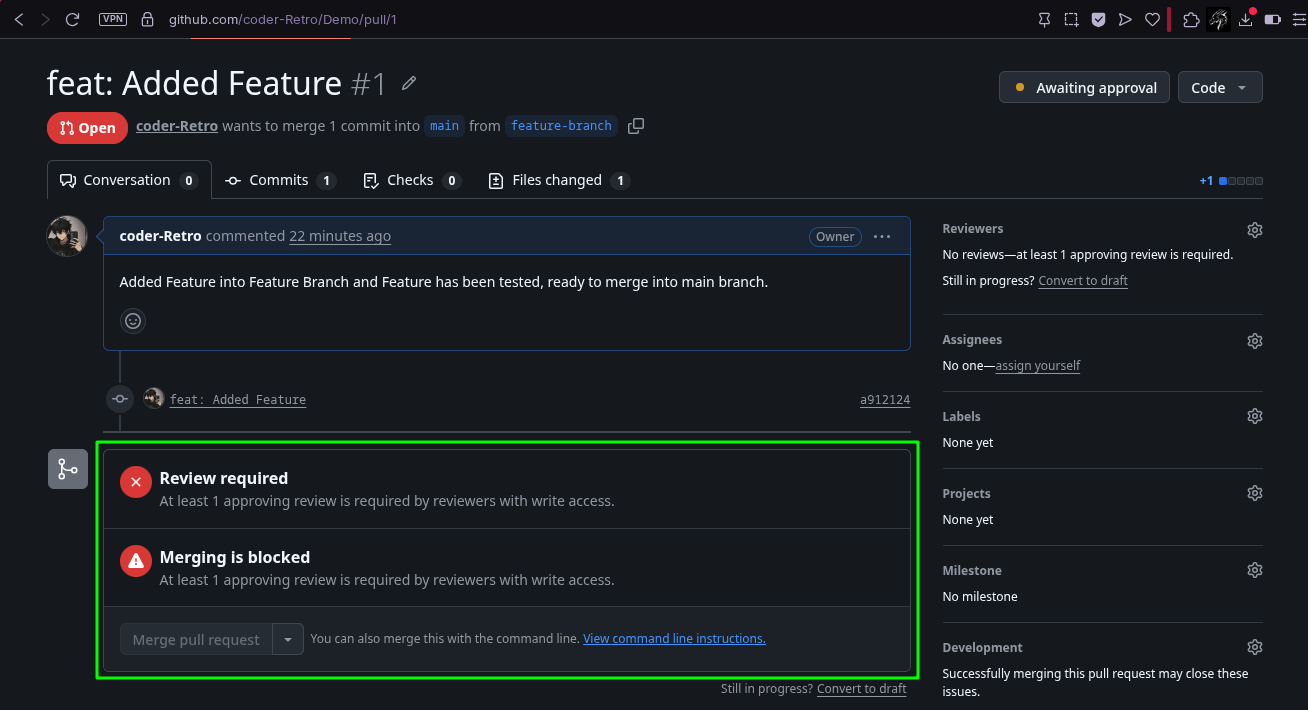Toggle the browser VPN badge

[x=113, y=19]
